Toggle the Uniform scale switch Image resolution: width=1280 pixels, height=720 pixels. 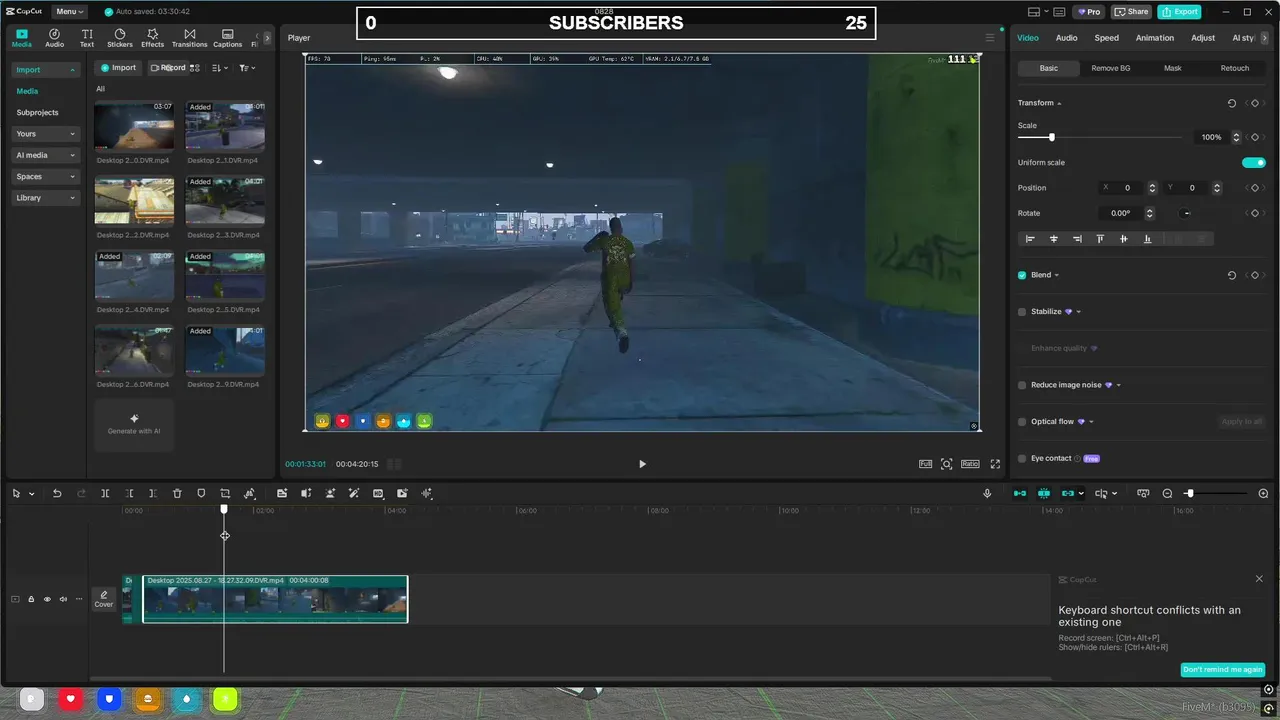1254,162
